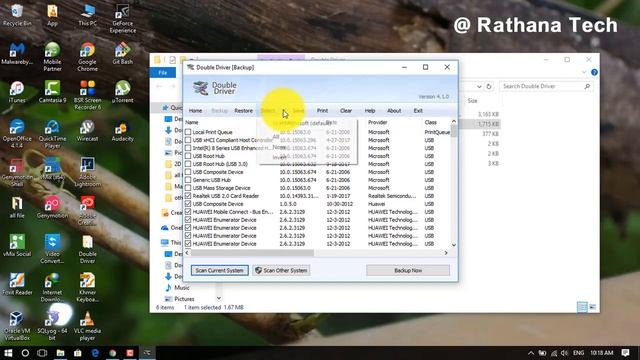
Task: Click the help icon in File Explorer
Action: [594, 72]
